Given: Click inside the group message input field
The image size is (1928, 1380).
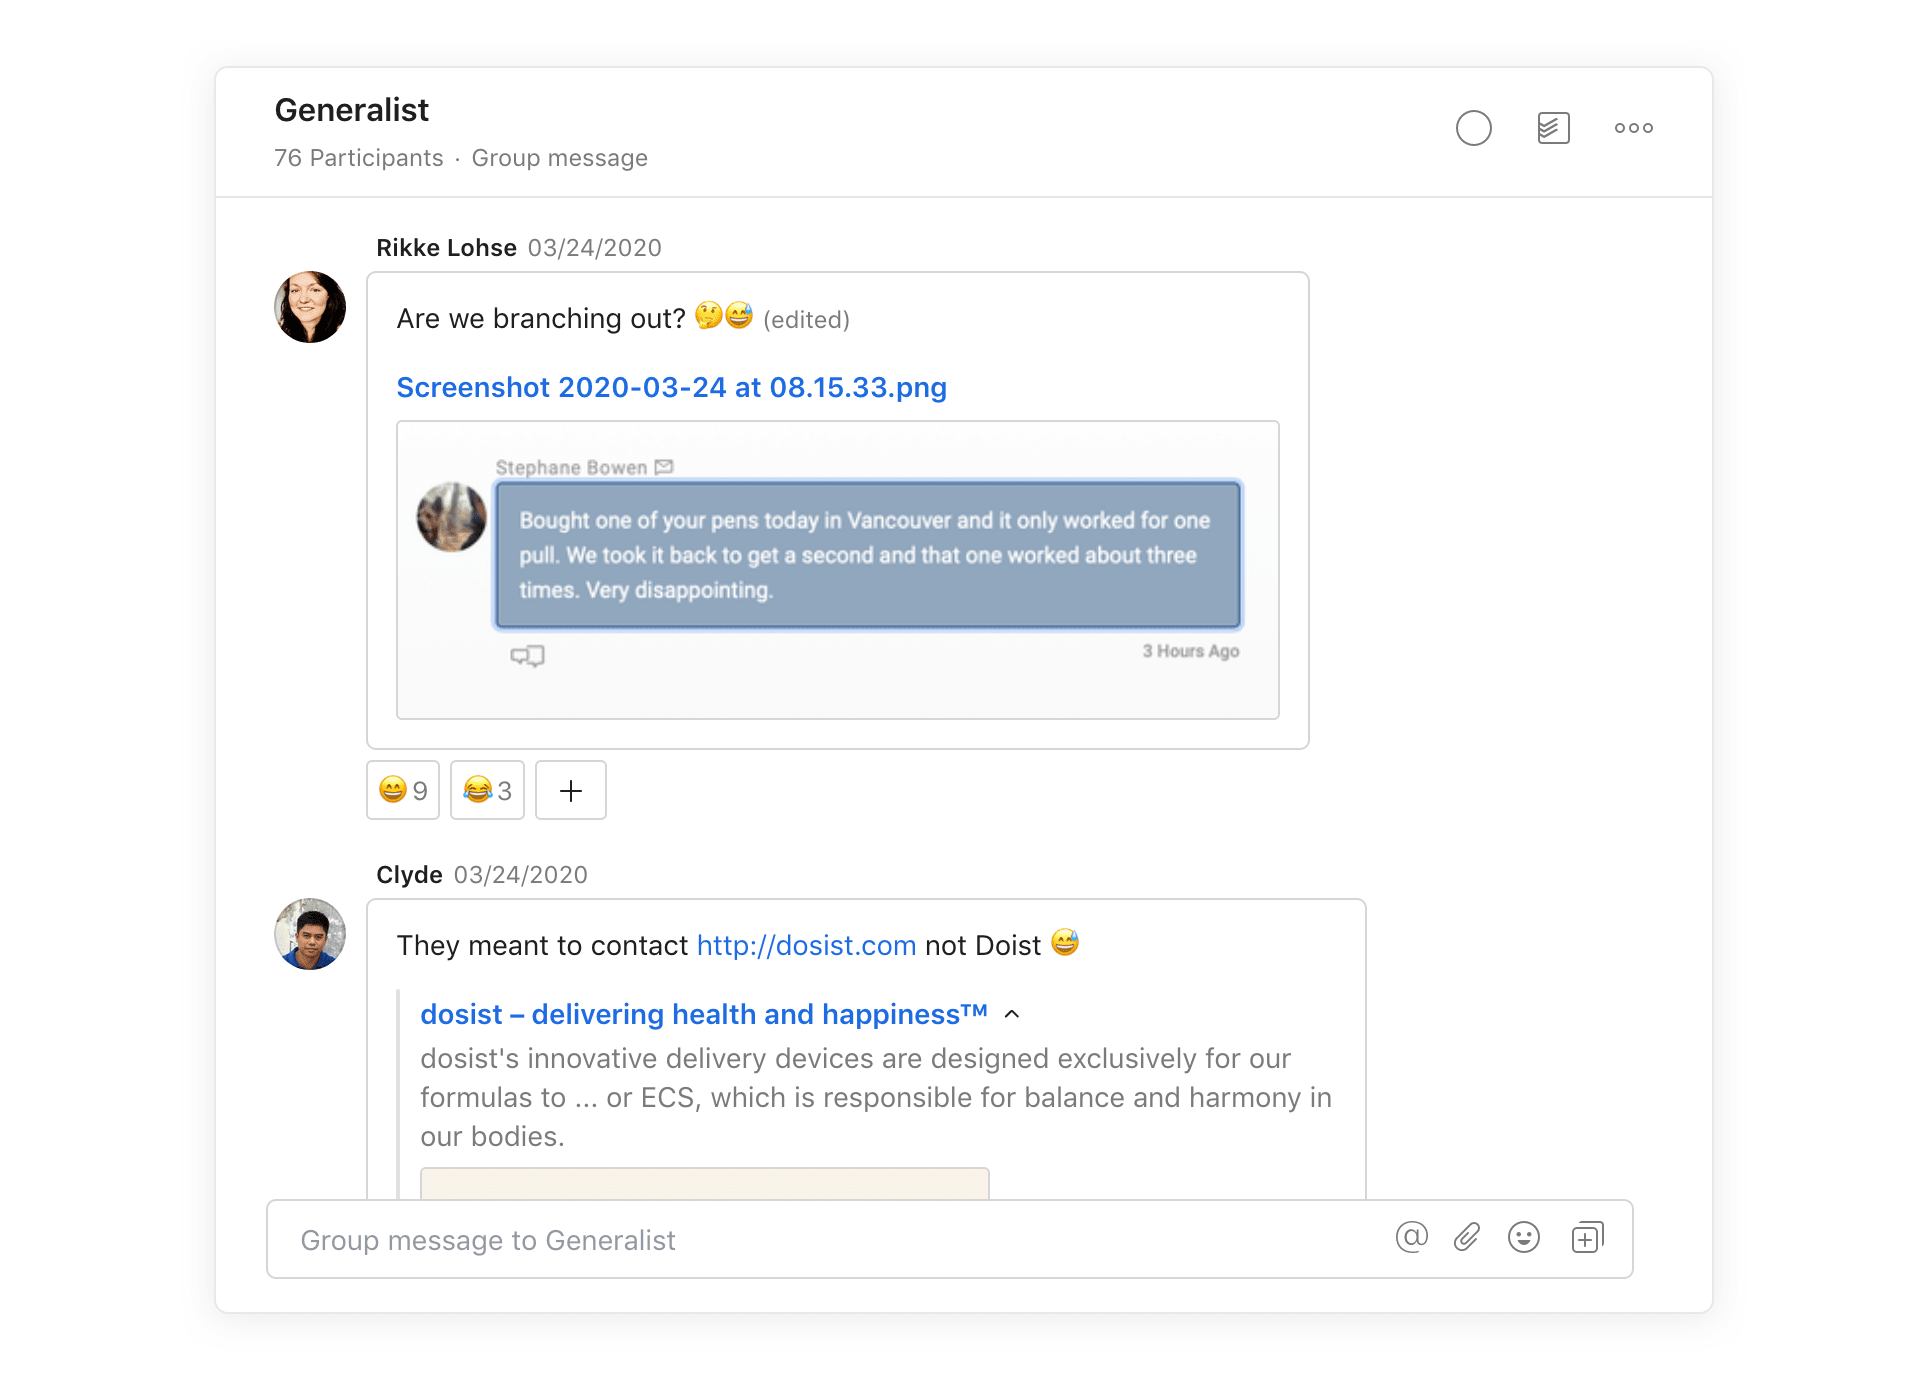Looking at the screenshot, I should click(700, 1239).
